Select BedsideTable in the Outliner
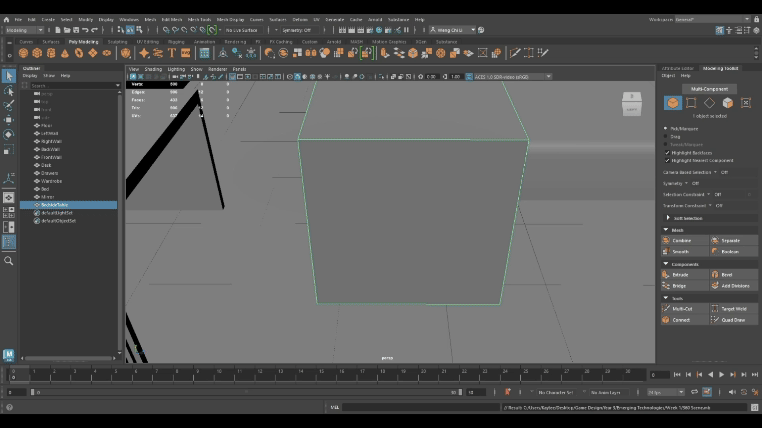This screenshot has width=762, height=428. click(54, 205)
